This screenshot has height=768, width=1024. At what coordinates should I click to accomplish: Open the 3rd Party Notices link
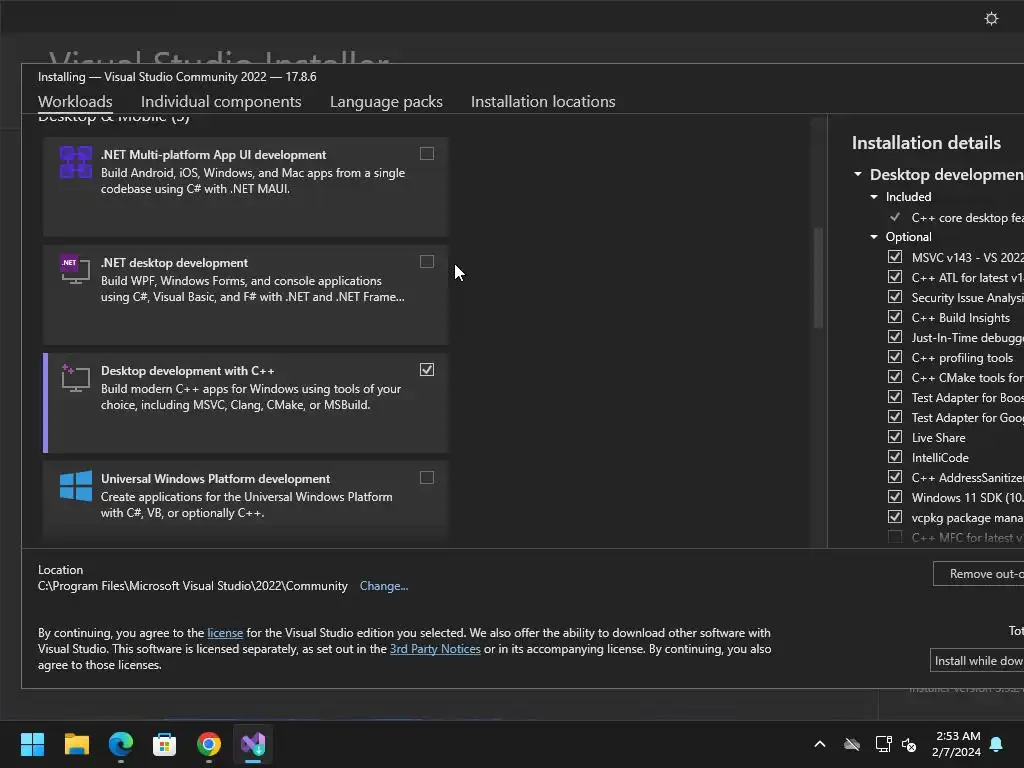(435, 649)
